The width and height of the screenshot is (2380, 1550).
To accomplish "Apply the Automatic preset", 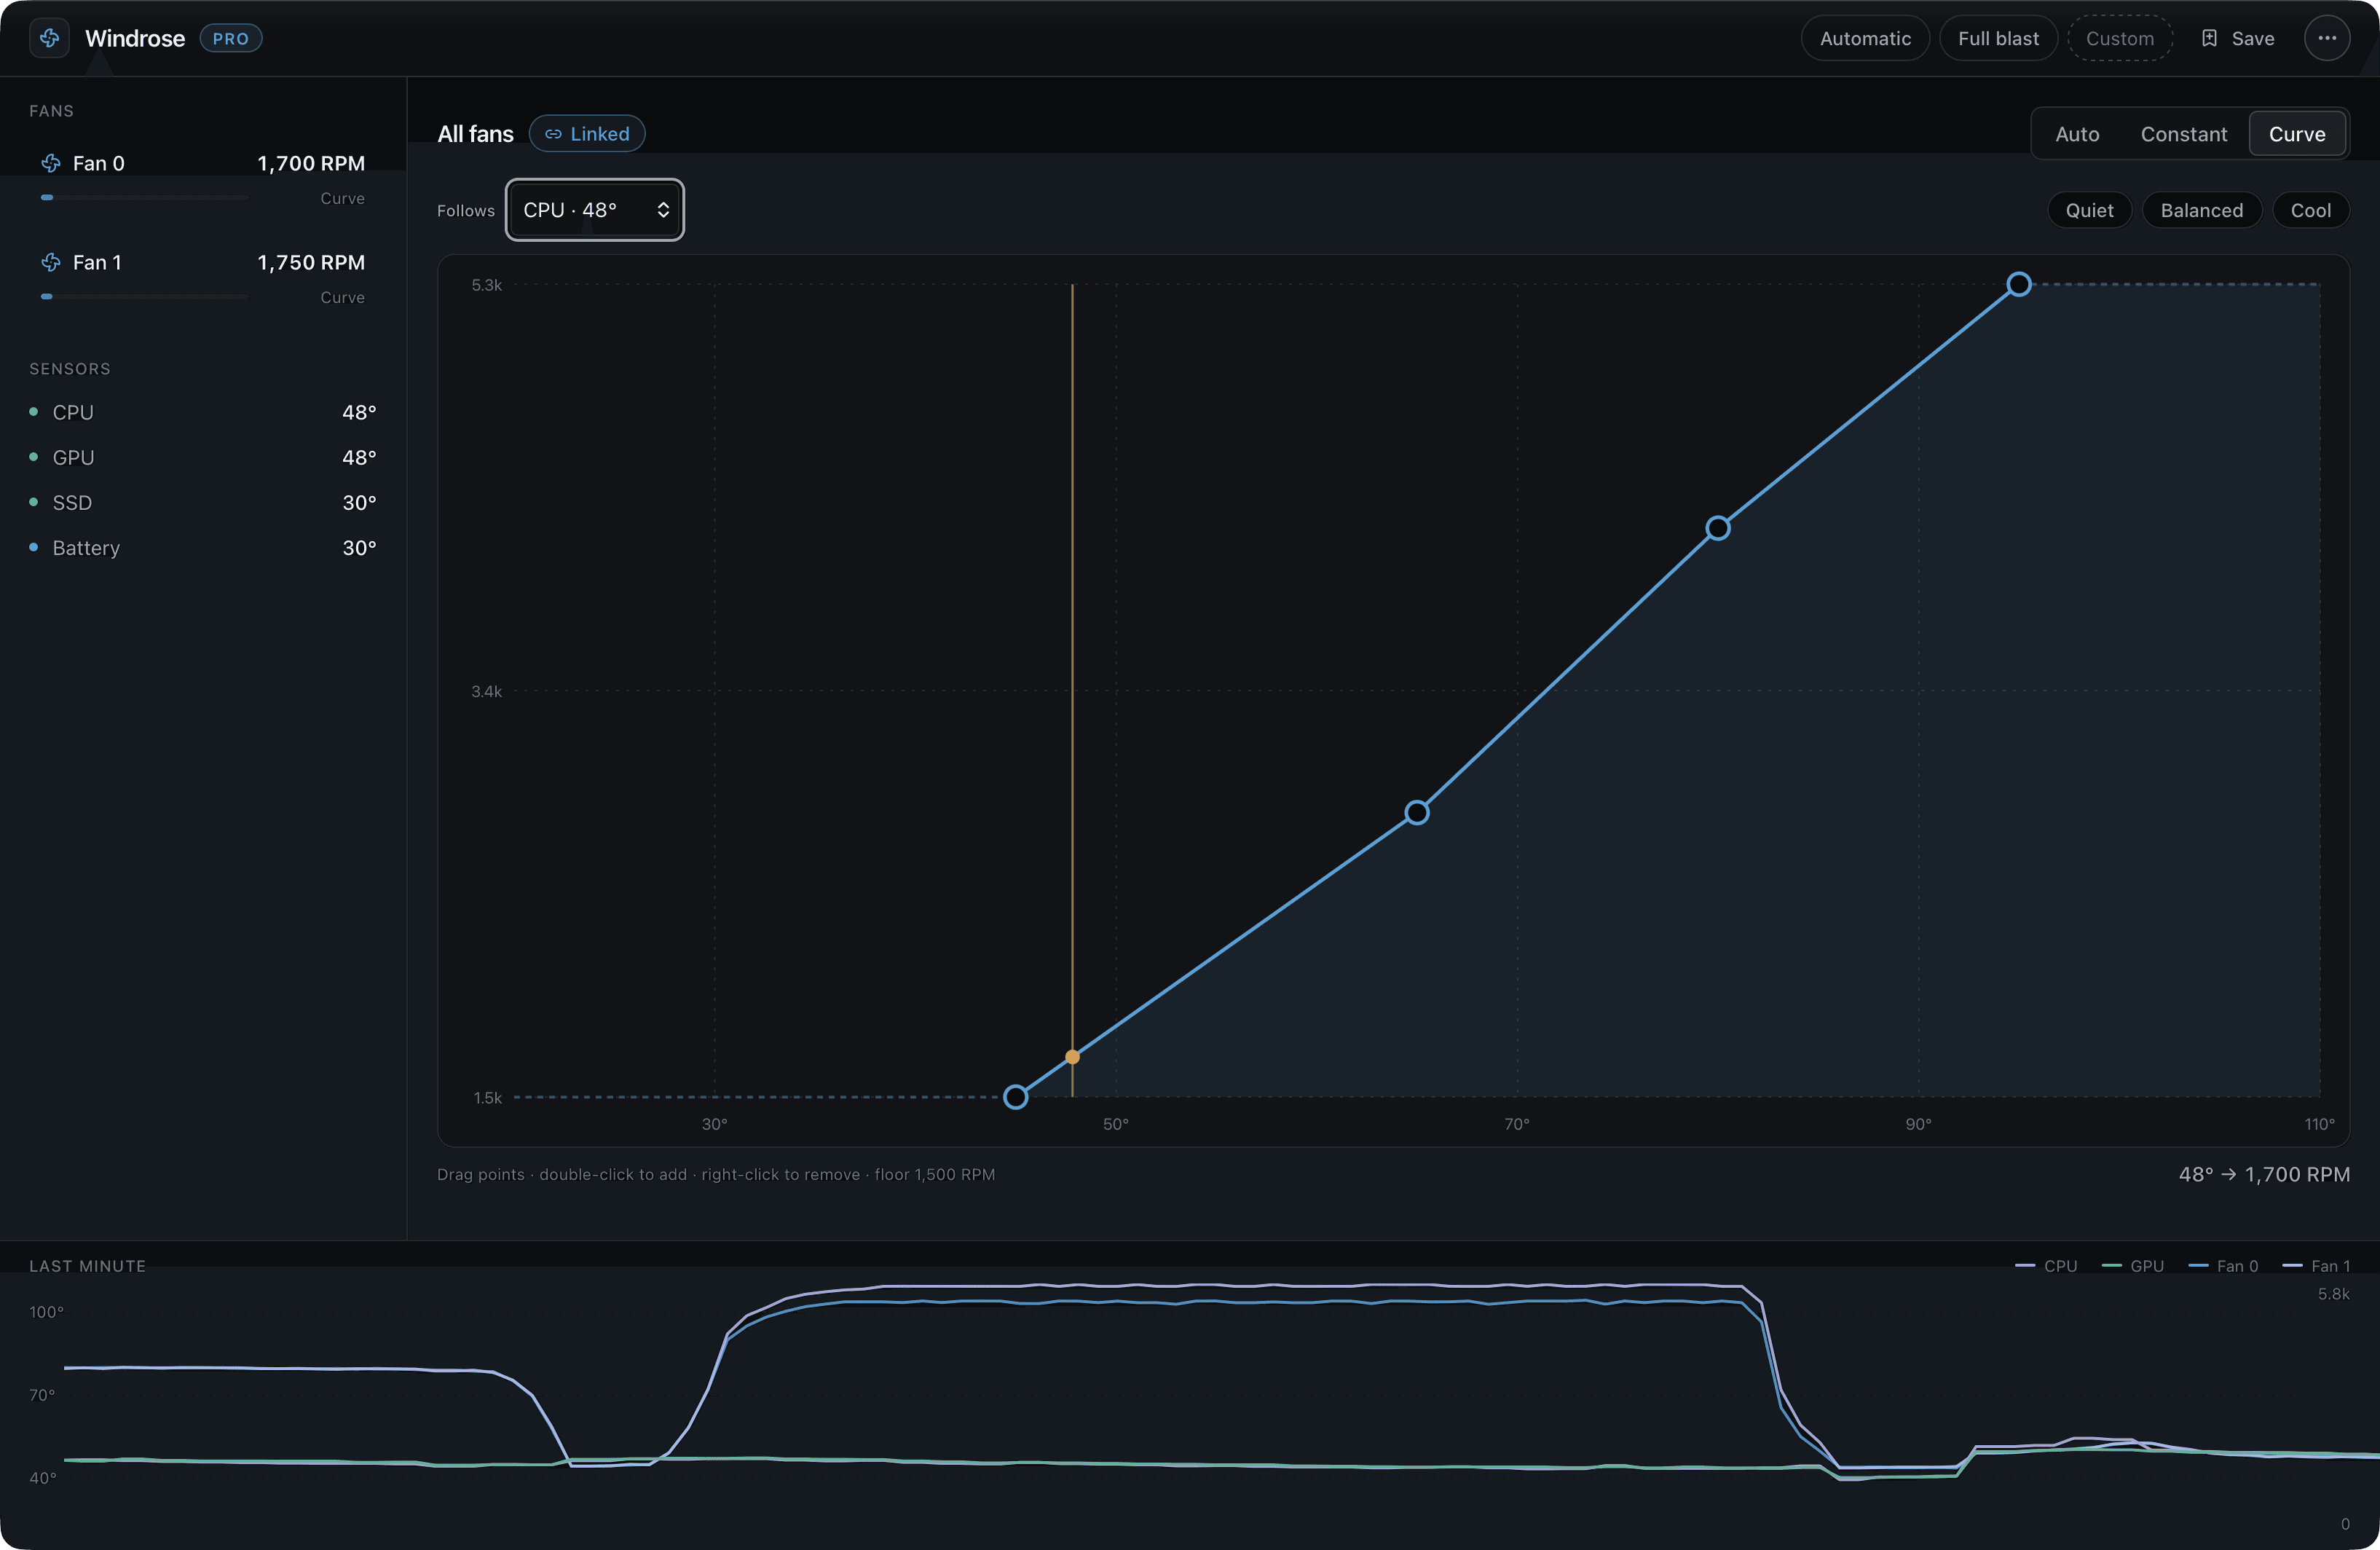I will 1865,38.
